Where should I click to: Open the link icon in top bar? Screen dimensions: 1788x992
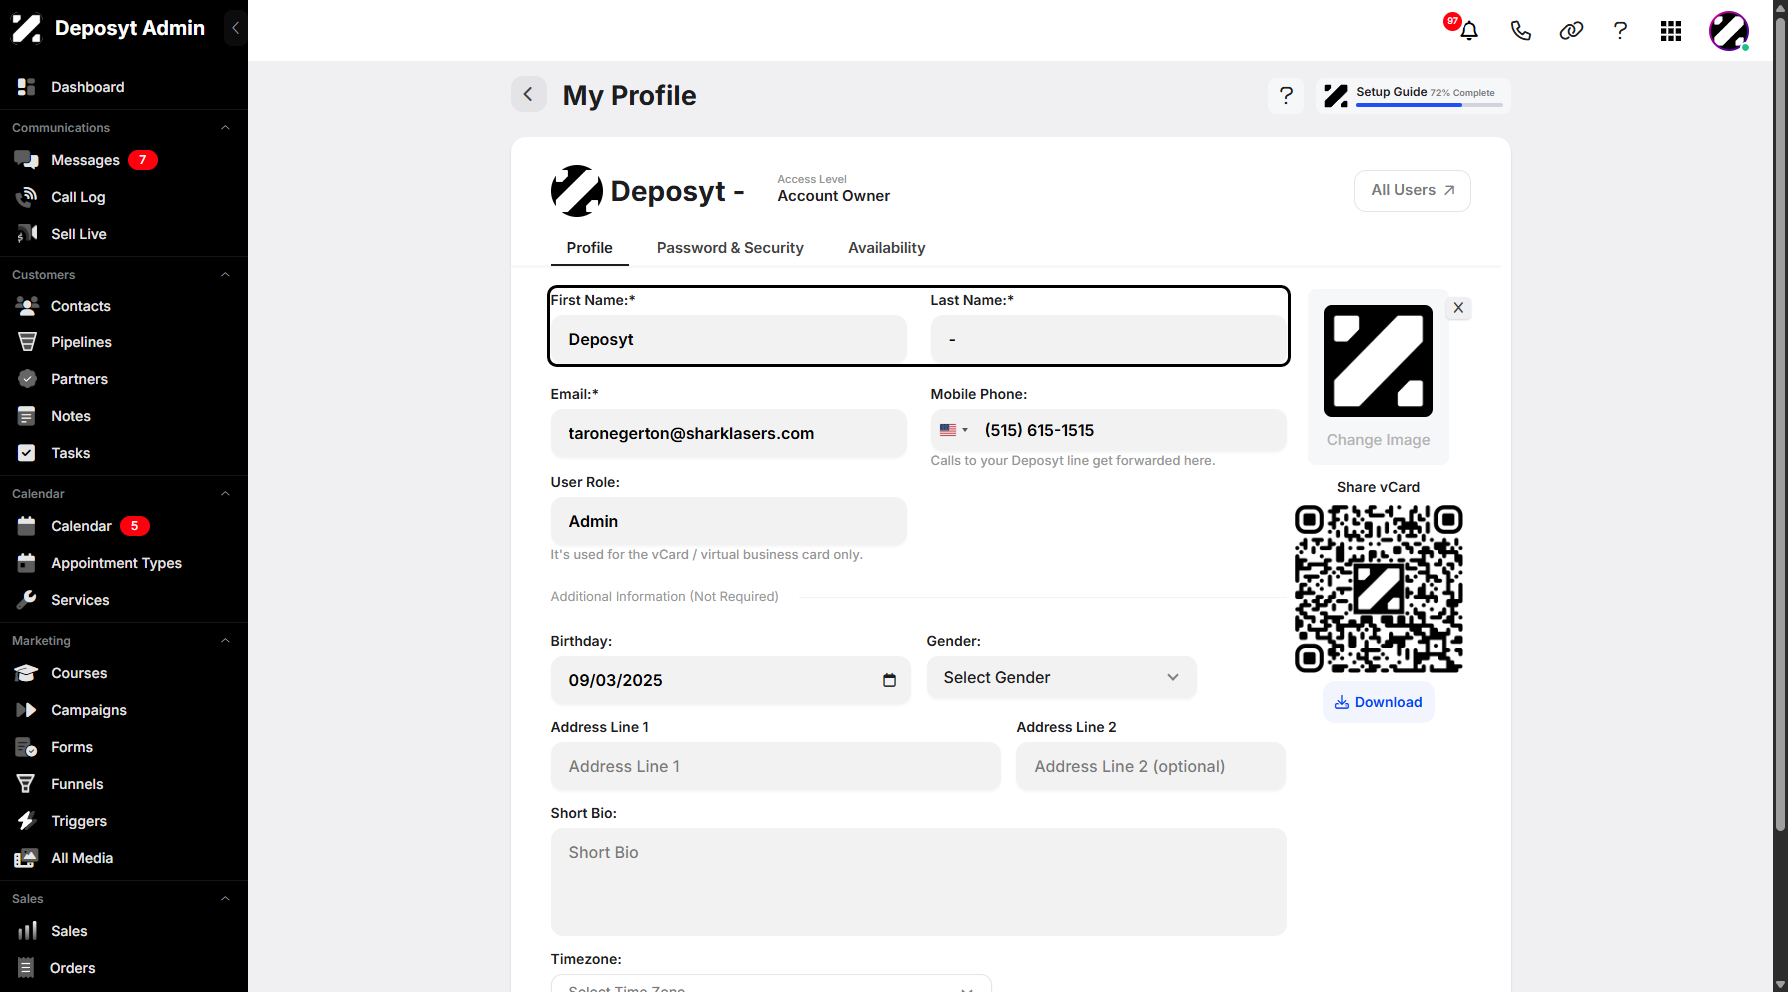click(1571, 31)
